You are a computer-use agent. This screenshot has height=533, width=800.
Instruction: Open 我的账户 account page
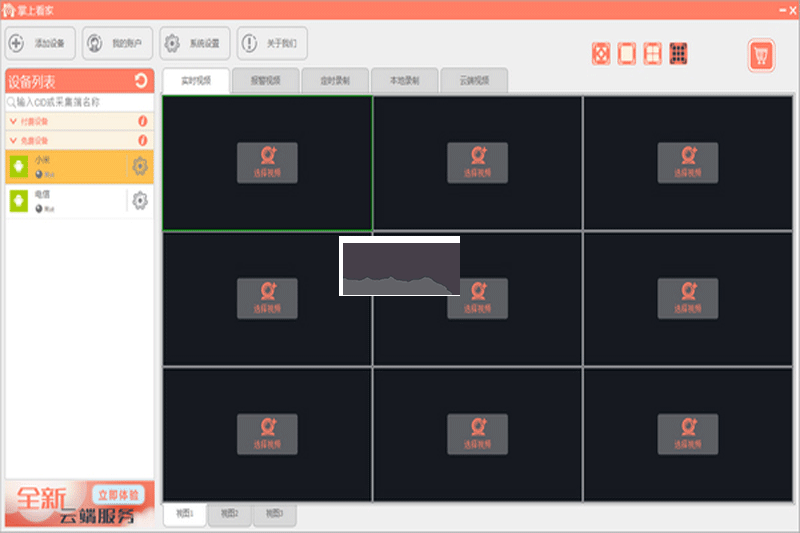(x=118, y=44)
